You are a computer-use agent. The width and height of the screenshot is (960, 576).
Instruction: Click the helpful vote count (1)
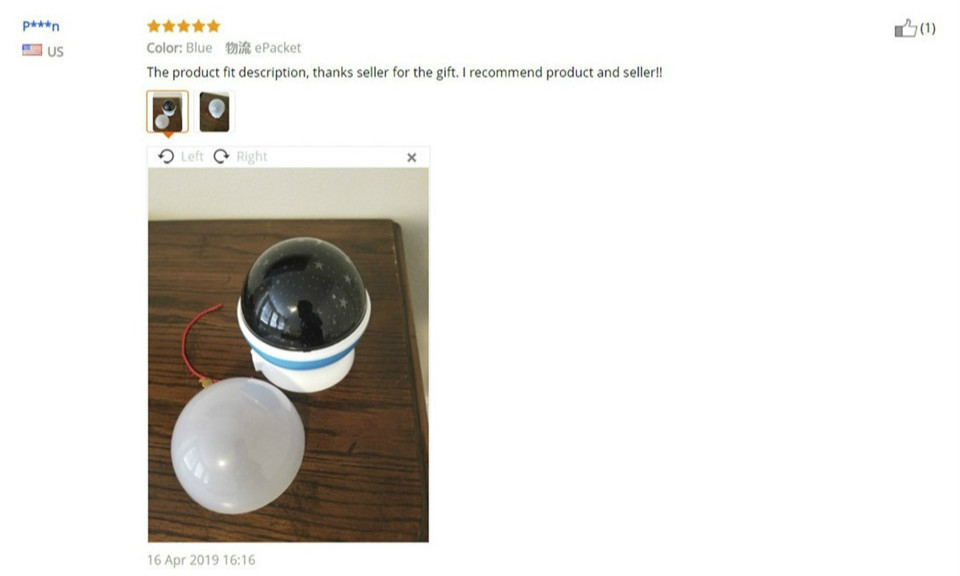point(928,28)
